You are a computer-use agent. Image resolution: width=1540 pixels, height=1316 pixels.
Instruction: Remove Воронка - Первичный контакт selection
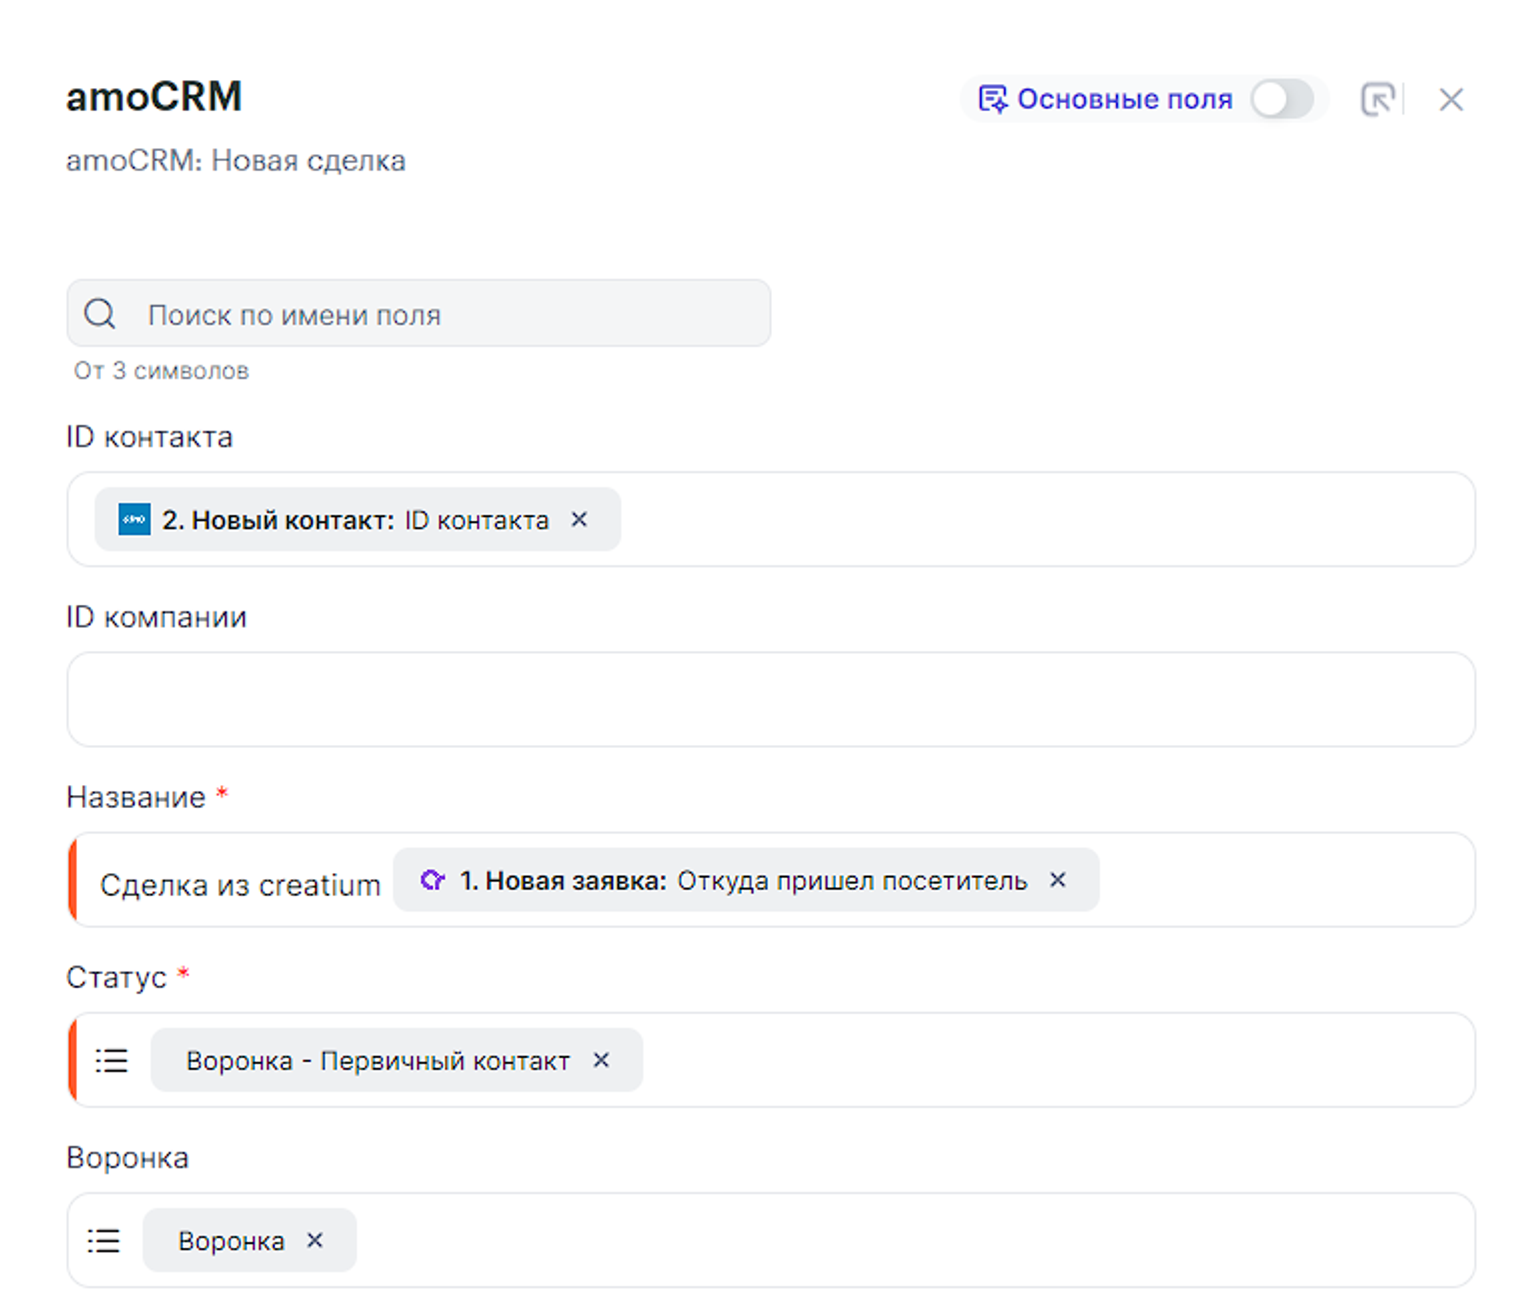click(x=601, y=1060)
